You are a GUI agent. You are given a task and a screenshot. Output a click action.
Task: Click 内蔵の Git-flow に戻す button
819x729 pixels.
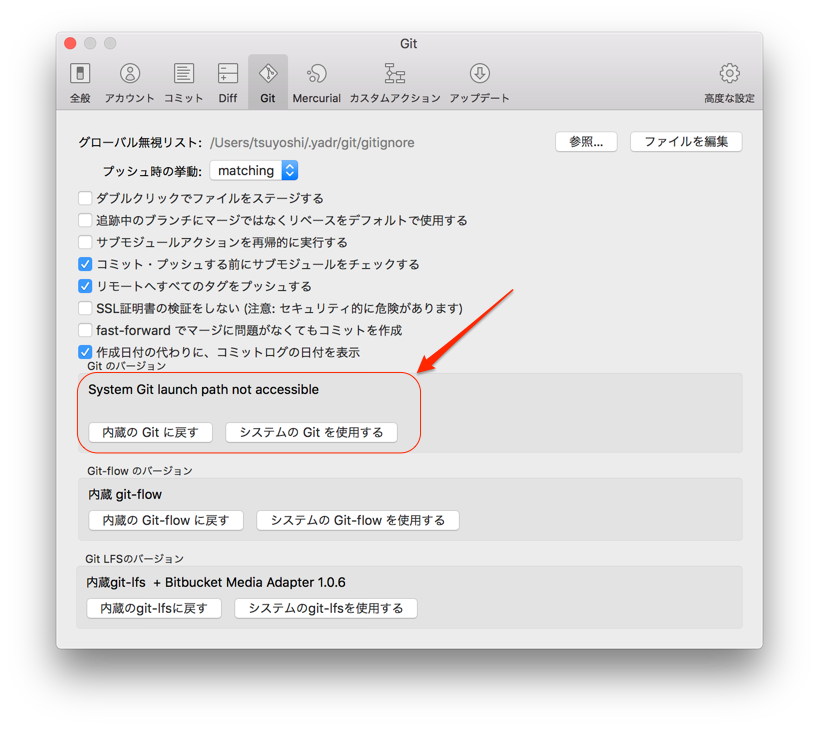click(x=166, y=521)
